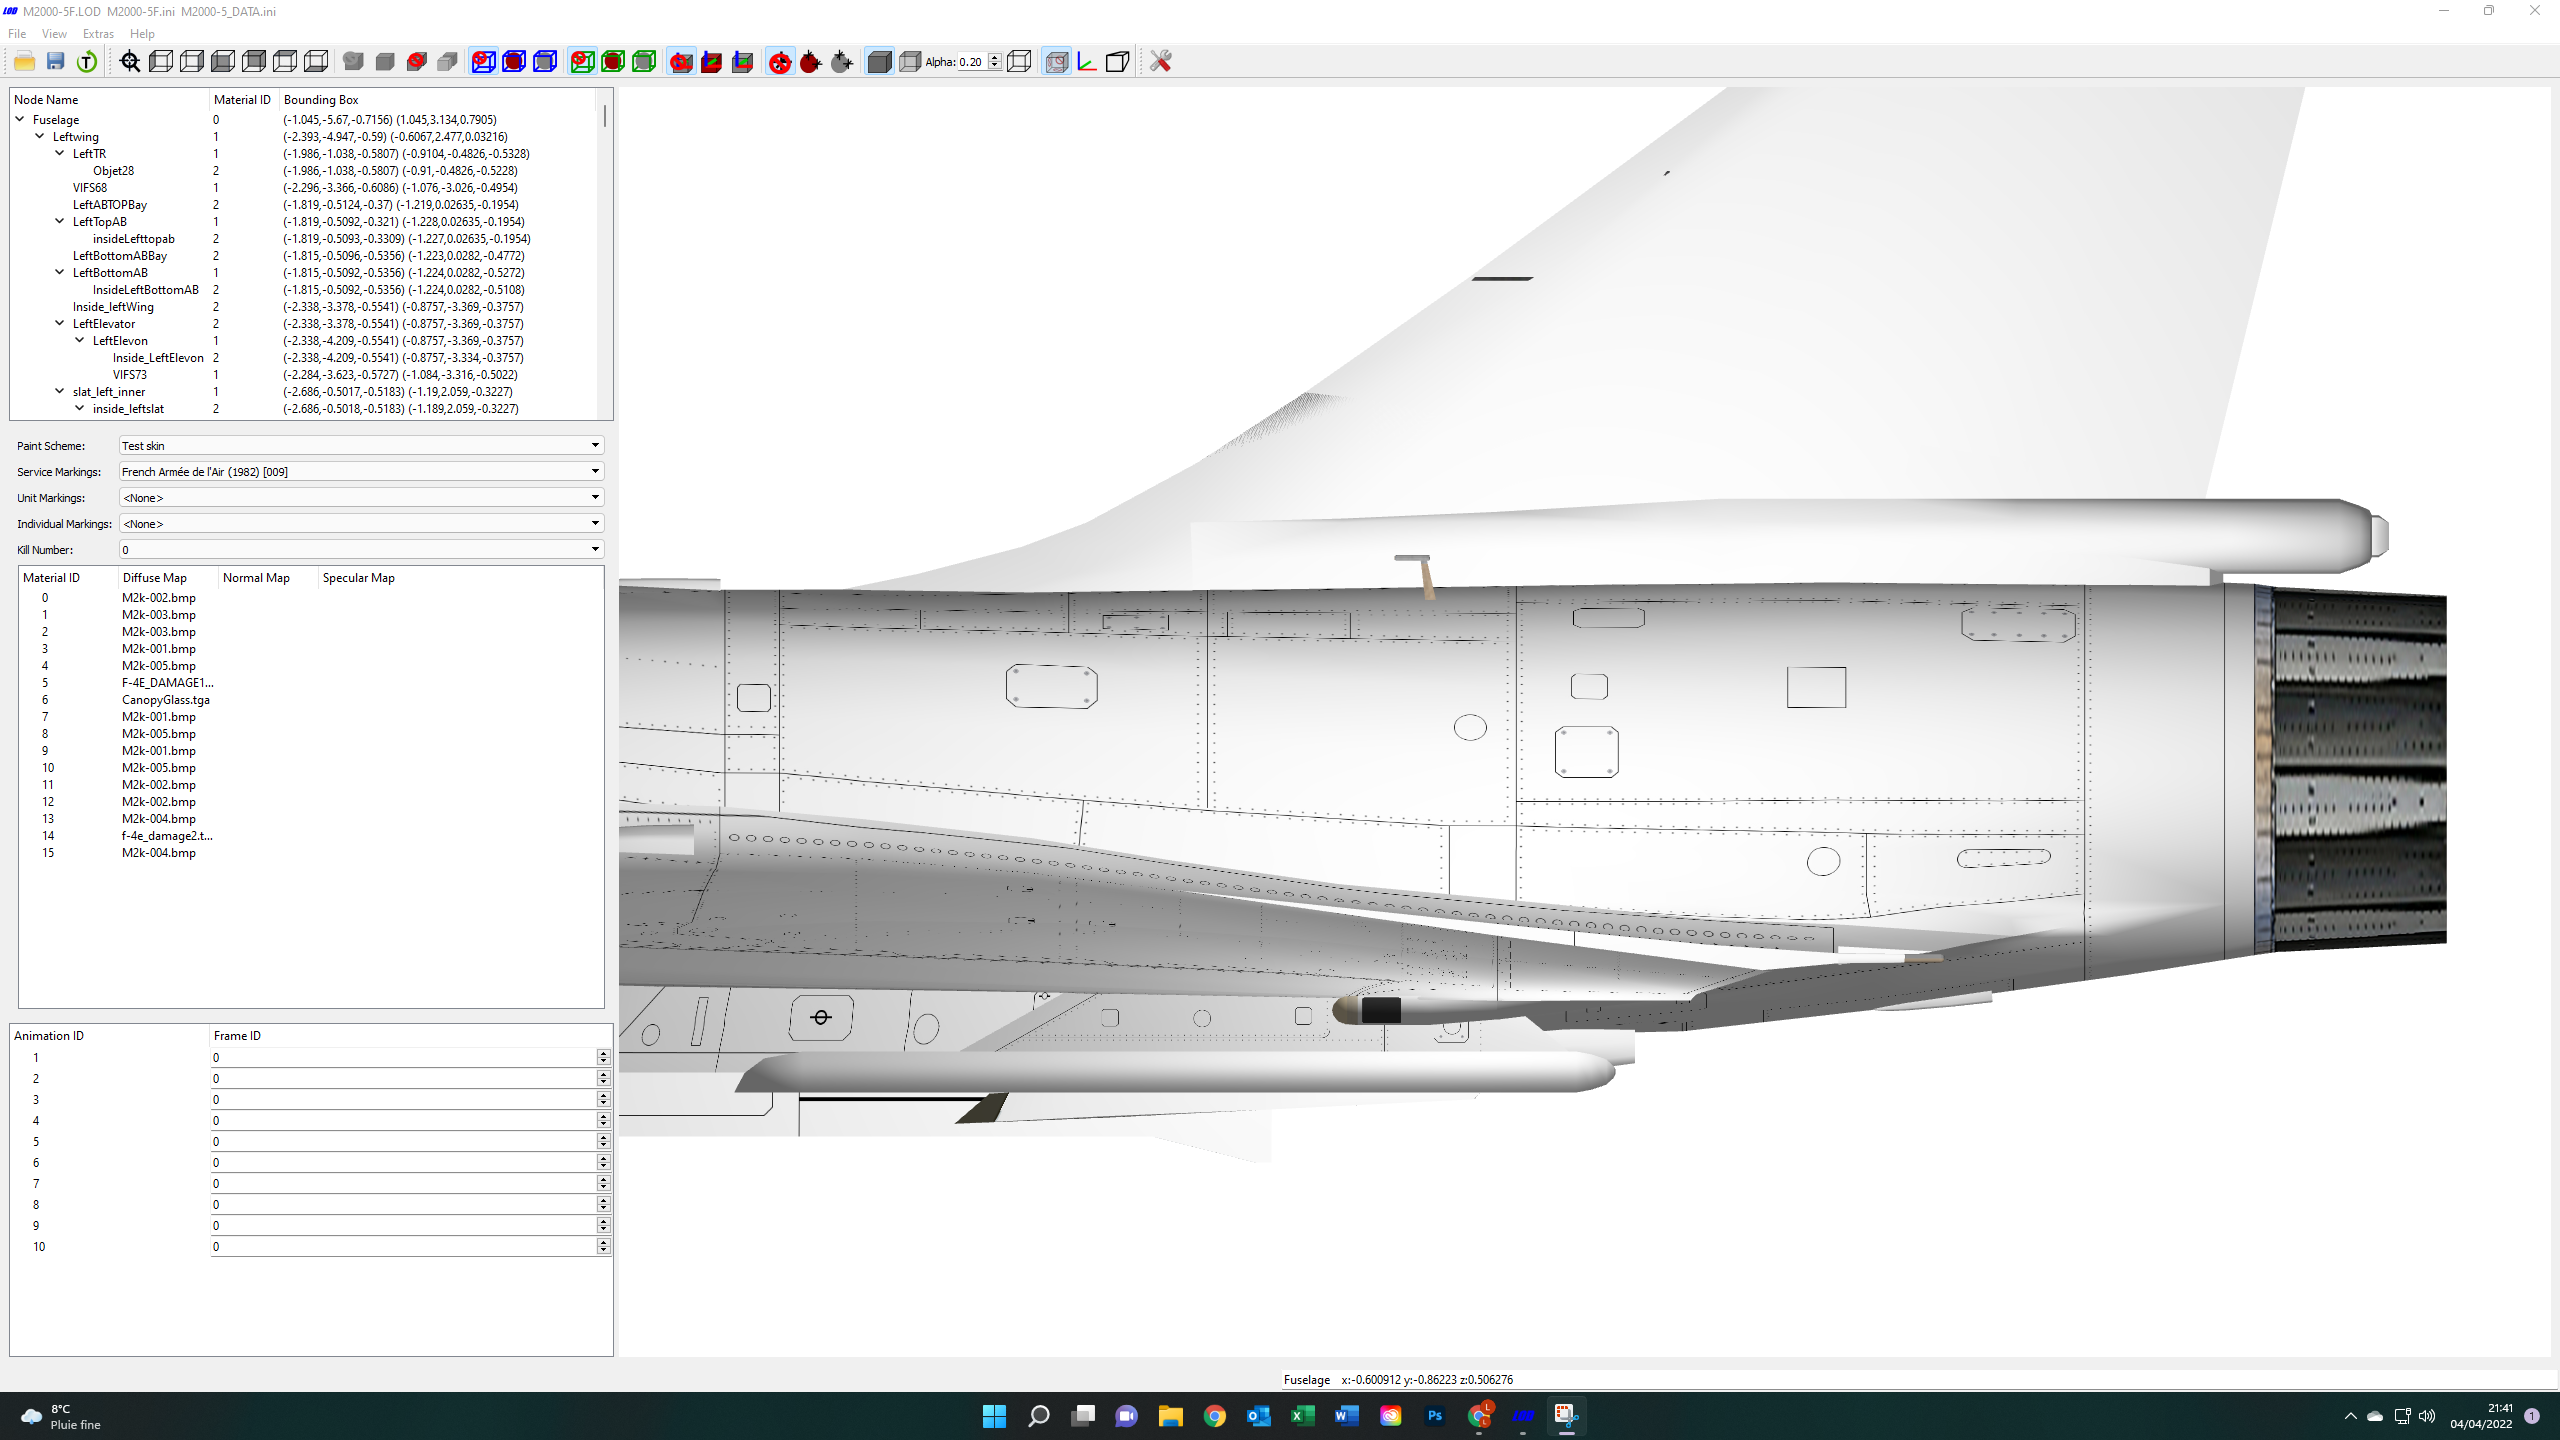Open the settings wrench and screwdriver icon
The image size is (2560, 1440).
[x=1160, y=62]
